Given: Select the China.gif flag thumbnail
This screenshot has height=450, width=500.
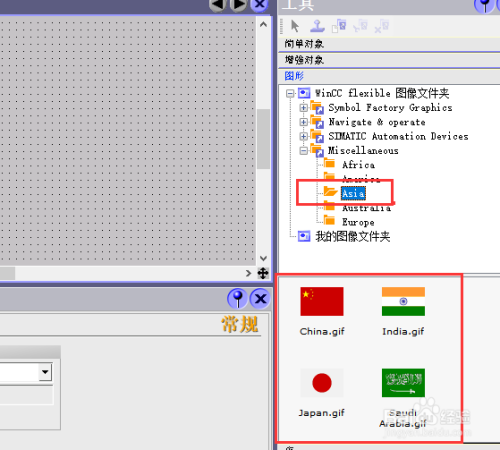Looking at the screenshot, I should (x=322, y=301).
